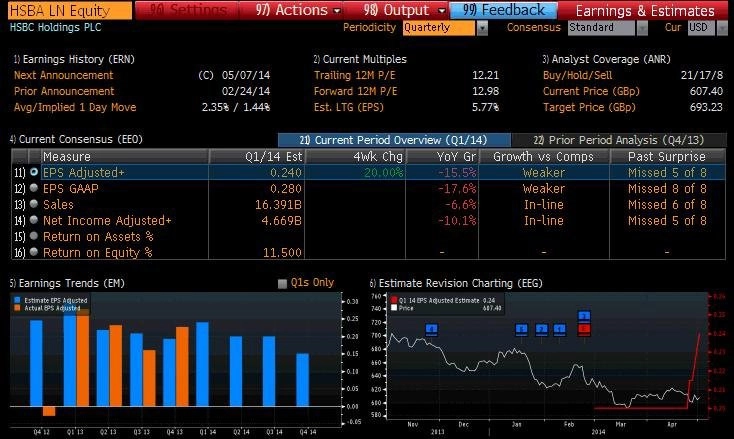Select the Net Income Adjusted+ radio button
Viewport: 734px width, 439px height.
[x=34, y=220]
